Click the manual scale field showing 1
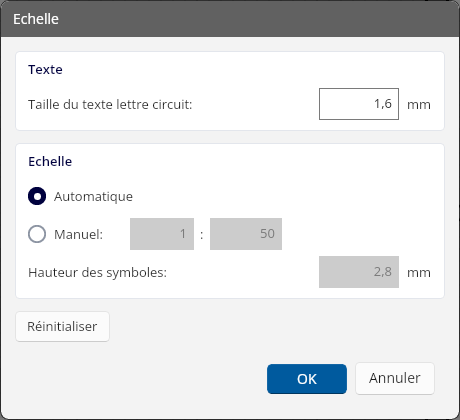Image resolution: width=460 pixels, height=420 pixels. pyautogui.click(x=162, y=234)
